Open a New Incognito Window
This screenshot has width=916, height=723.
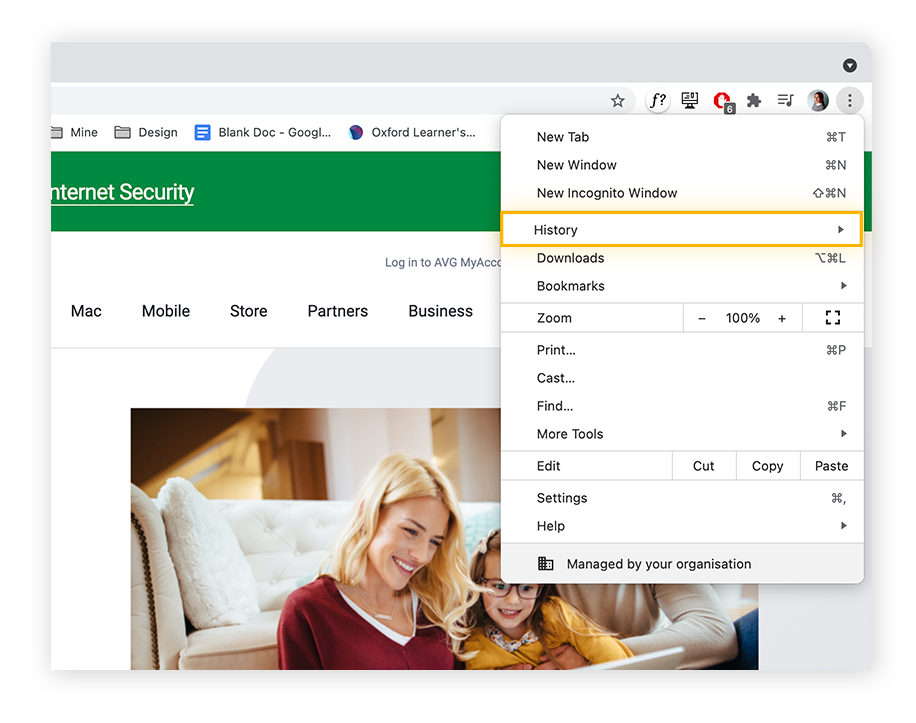[x=682, y=193]
